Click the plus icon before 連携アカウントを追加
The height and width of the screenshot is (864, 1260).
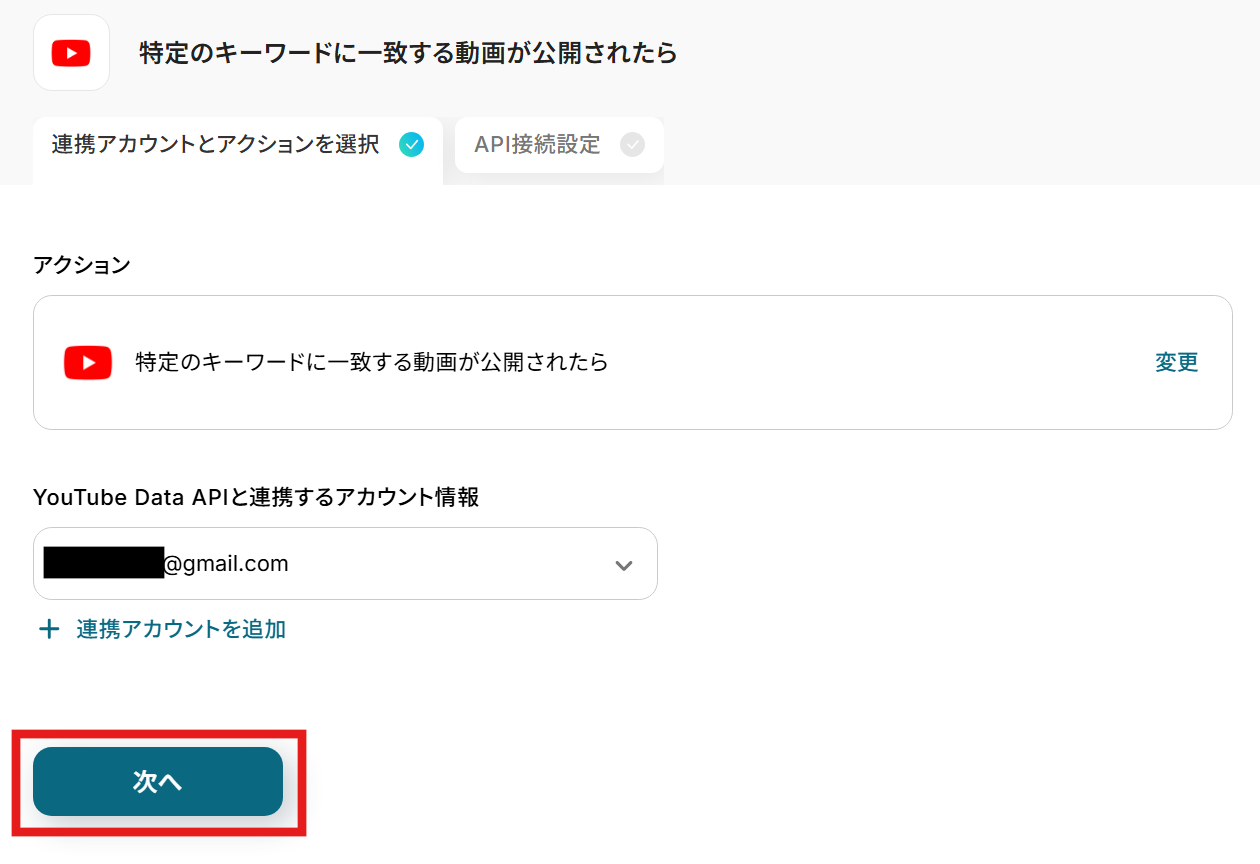pyautogui.click(x=48, y=629)
